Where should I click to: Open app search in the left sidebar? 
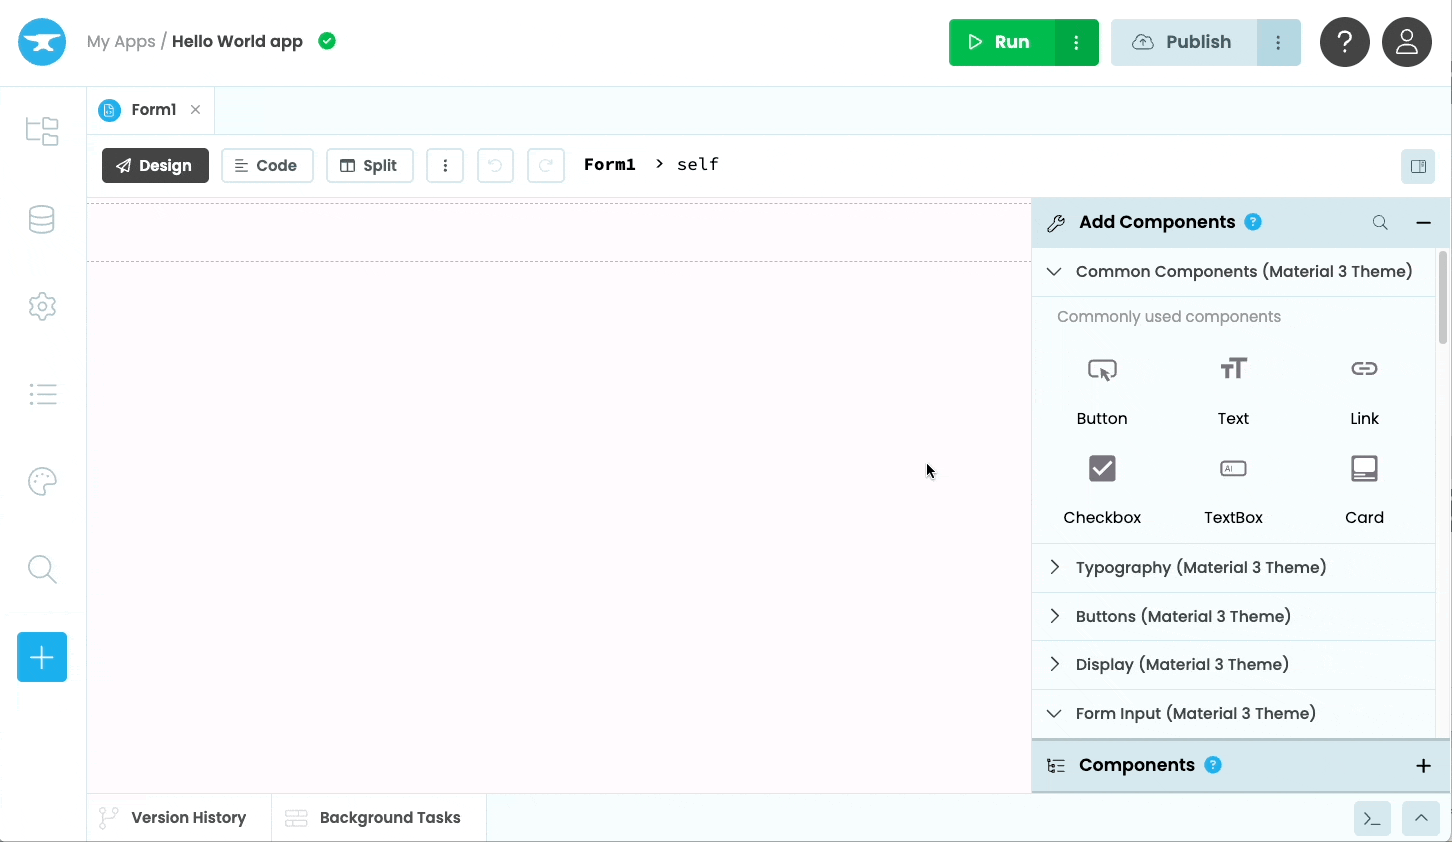42,569
